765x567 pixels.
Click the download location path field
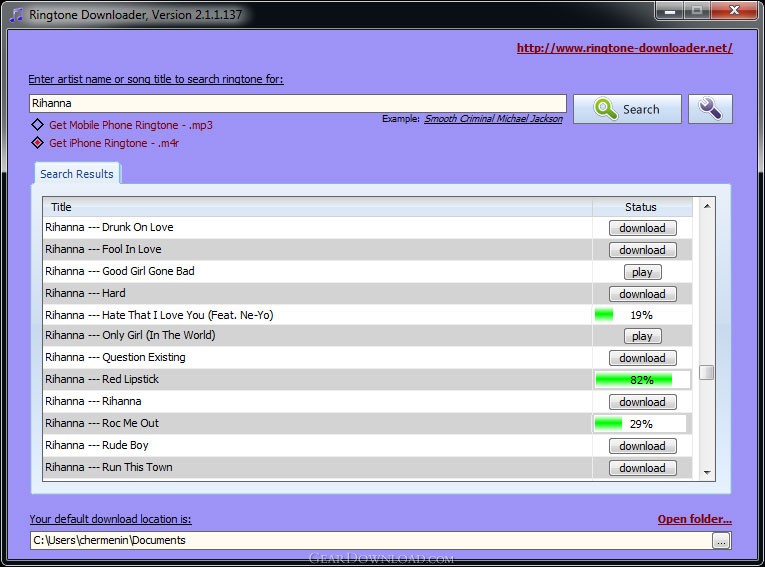coord(371,540)
